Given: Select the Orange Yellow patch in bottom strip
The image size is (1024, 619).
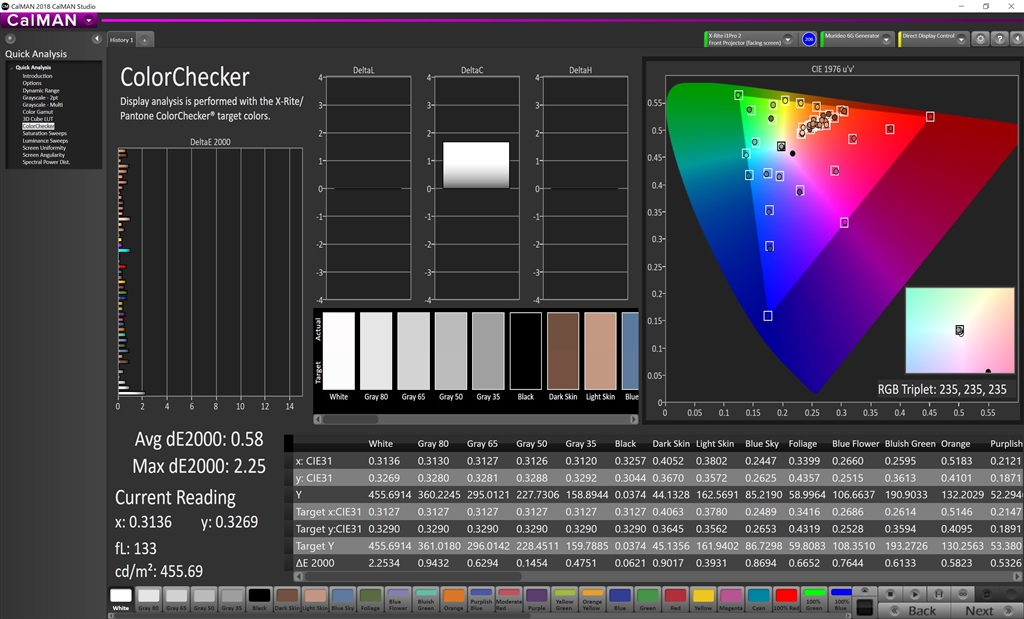Looking at the screenshot, I should 592,599.
